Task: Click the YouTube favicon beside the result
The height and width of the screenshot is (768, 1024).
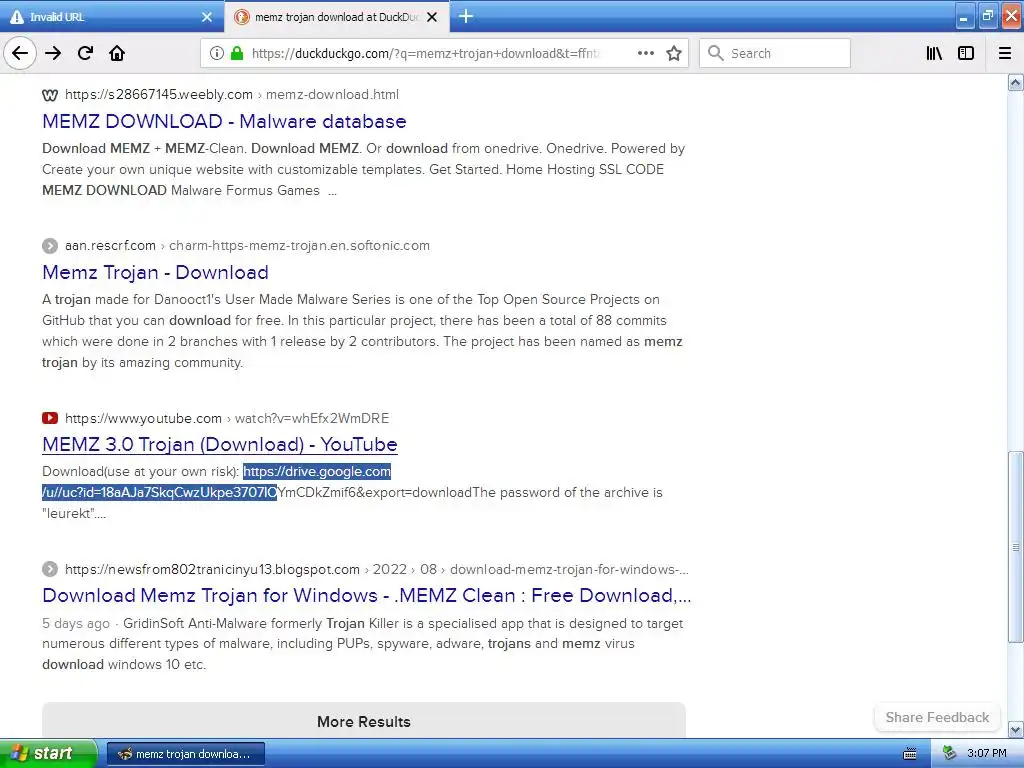Action: pyautogui.click(x=50, y=418)
